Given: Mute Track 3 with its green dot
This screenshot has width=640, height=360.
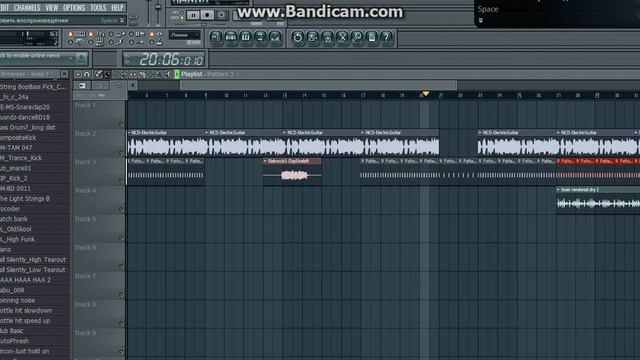Looking at the screenshot, I should [121, 180].
